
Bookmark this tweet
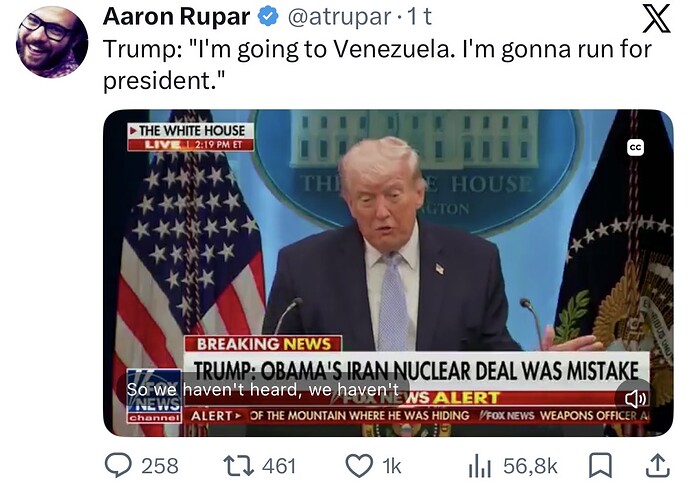coord(601,466)
